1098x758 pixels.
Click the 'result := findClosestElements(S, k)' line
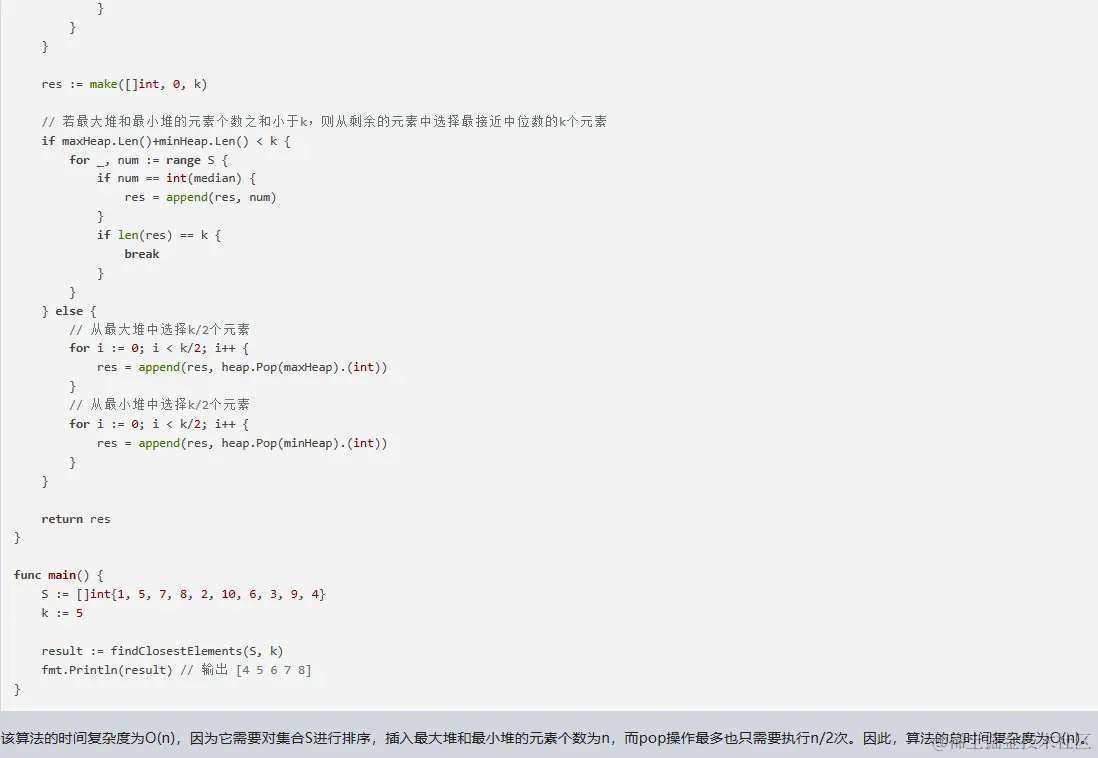click(x=162, y=652)
